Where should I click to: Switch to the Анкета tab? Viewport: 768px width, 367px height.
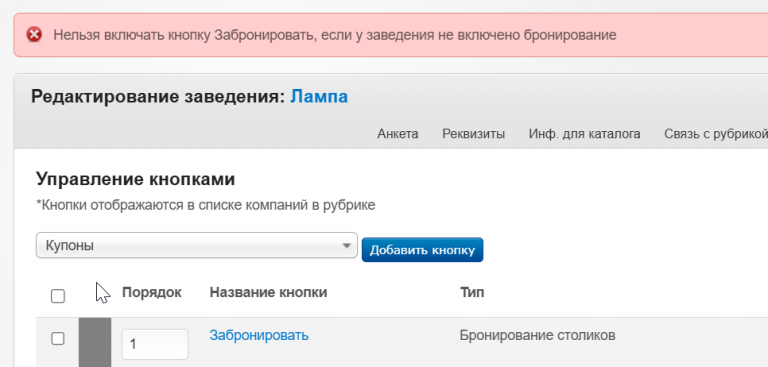tap(398, 134)
